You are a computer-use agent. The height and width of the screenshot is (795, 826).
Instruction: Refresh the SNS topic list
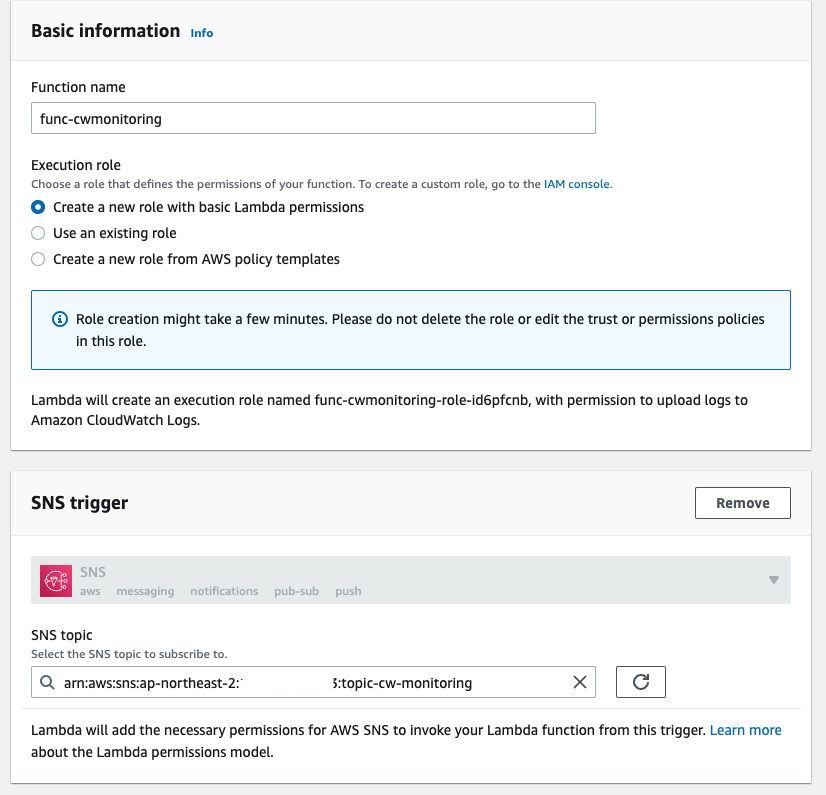pyautogui.click(x=641, y=682)
